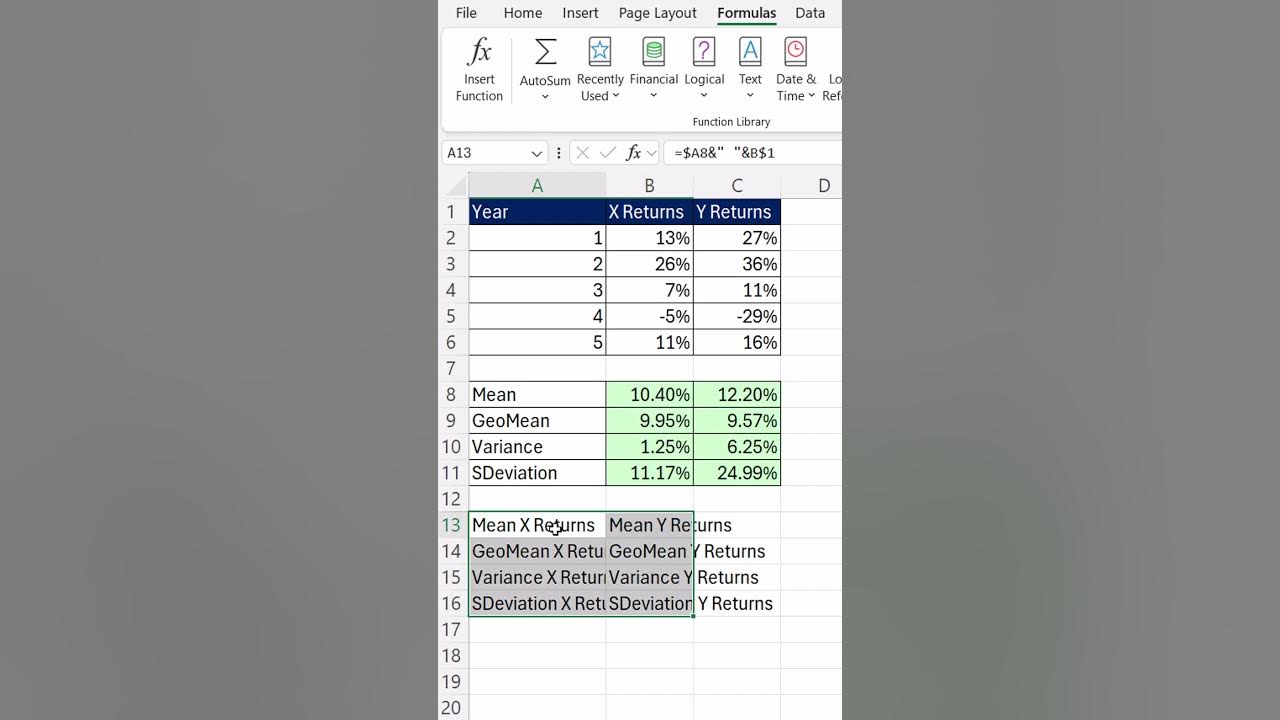Select cell with 10.40% mean

(x=649, y=394)
